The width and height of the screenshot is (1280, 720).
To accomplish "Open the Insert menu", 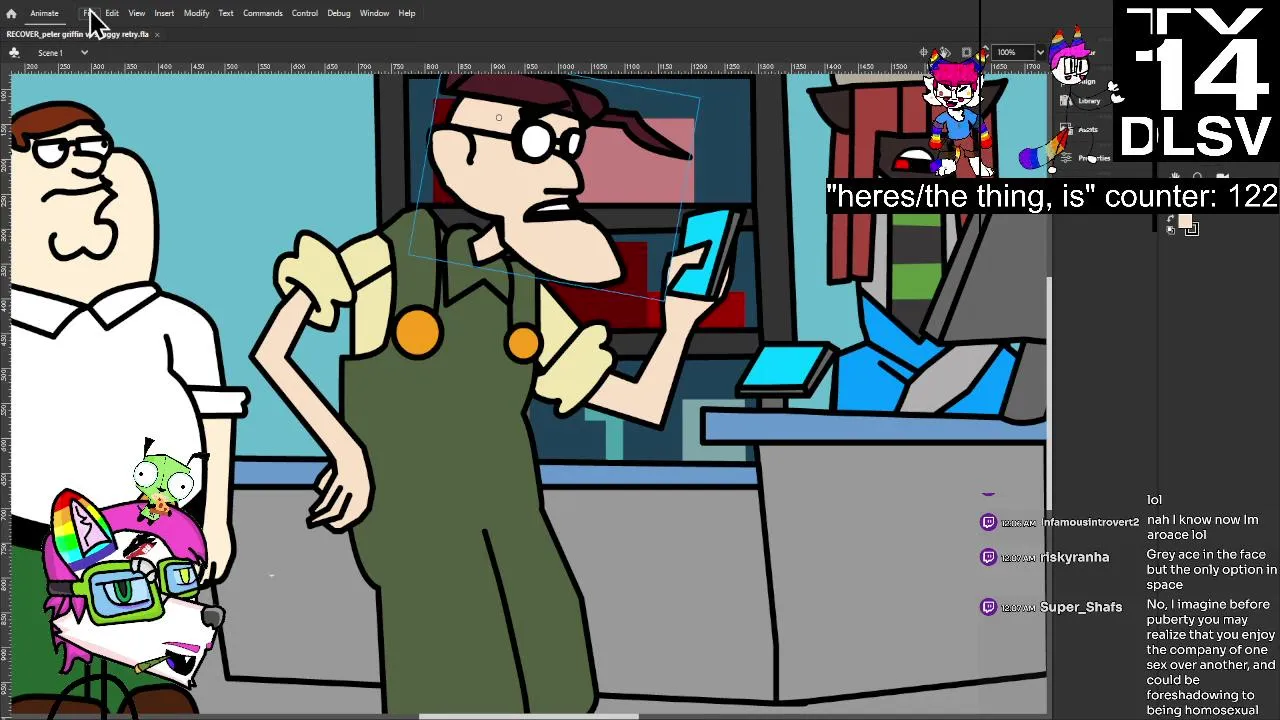I will click(x=164, y=13).
